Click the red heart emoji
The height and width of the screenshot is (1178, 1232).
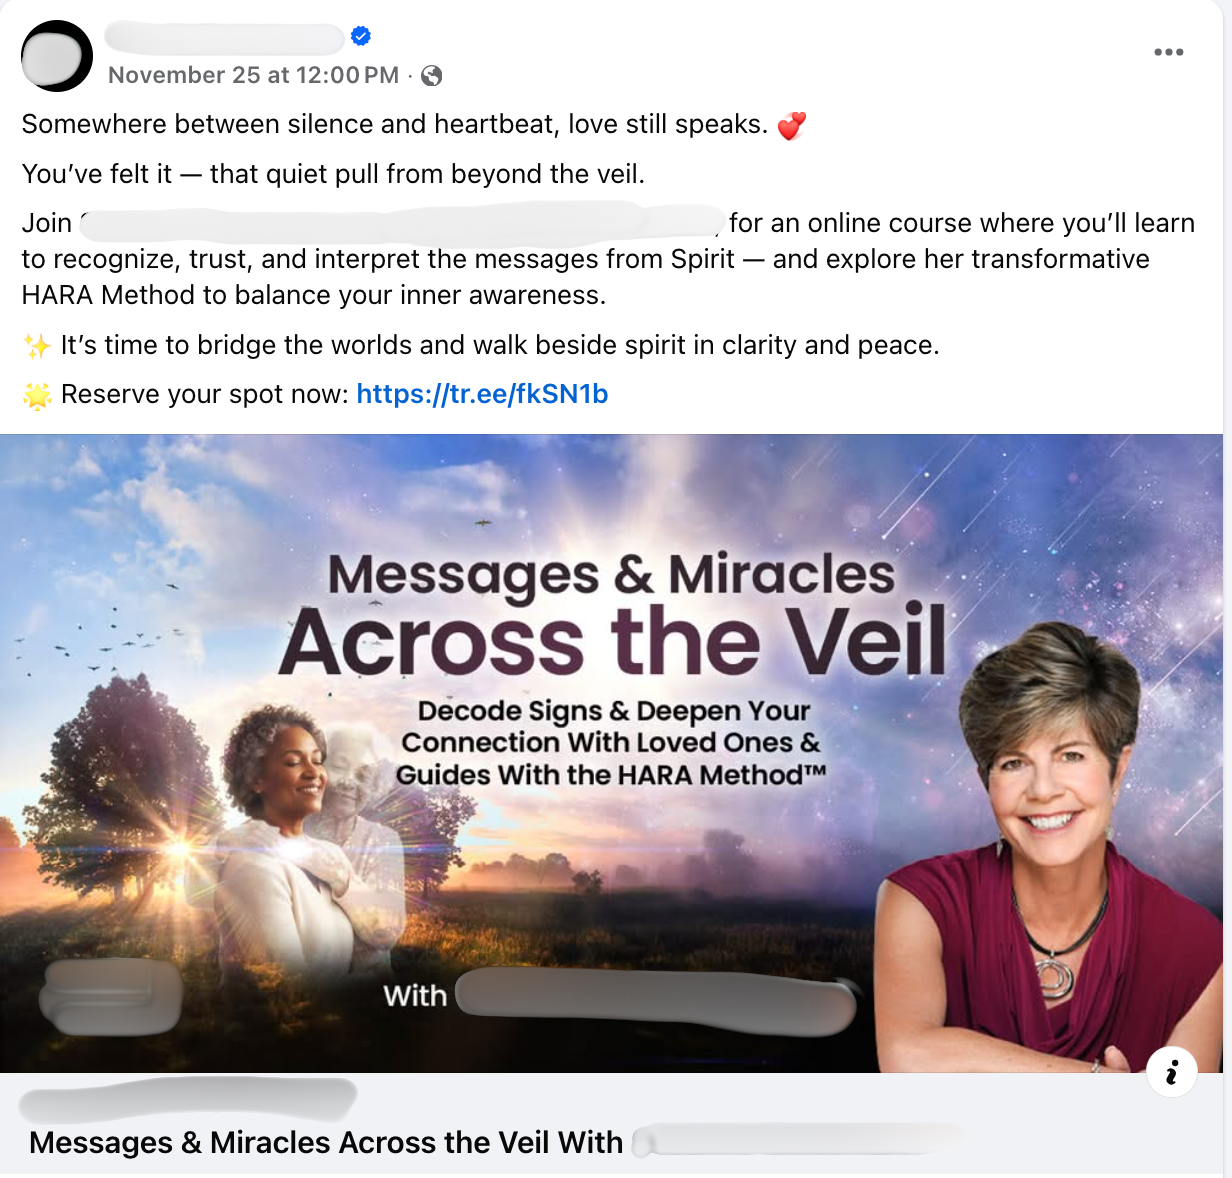click(792, 126)
